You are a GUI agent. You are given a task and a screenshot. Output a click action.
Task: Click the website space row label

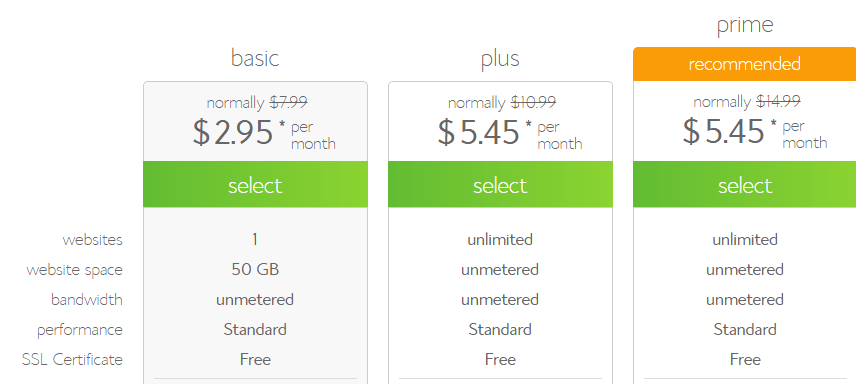pos(74,270)
